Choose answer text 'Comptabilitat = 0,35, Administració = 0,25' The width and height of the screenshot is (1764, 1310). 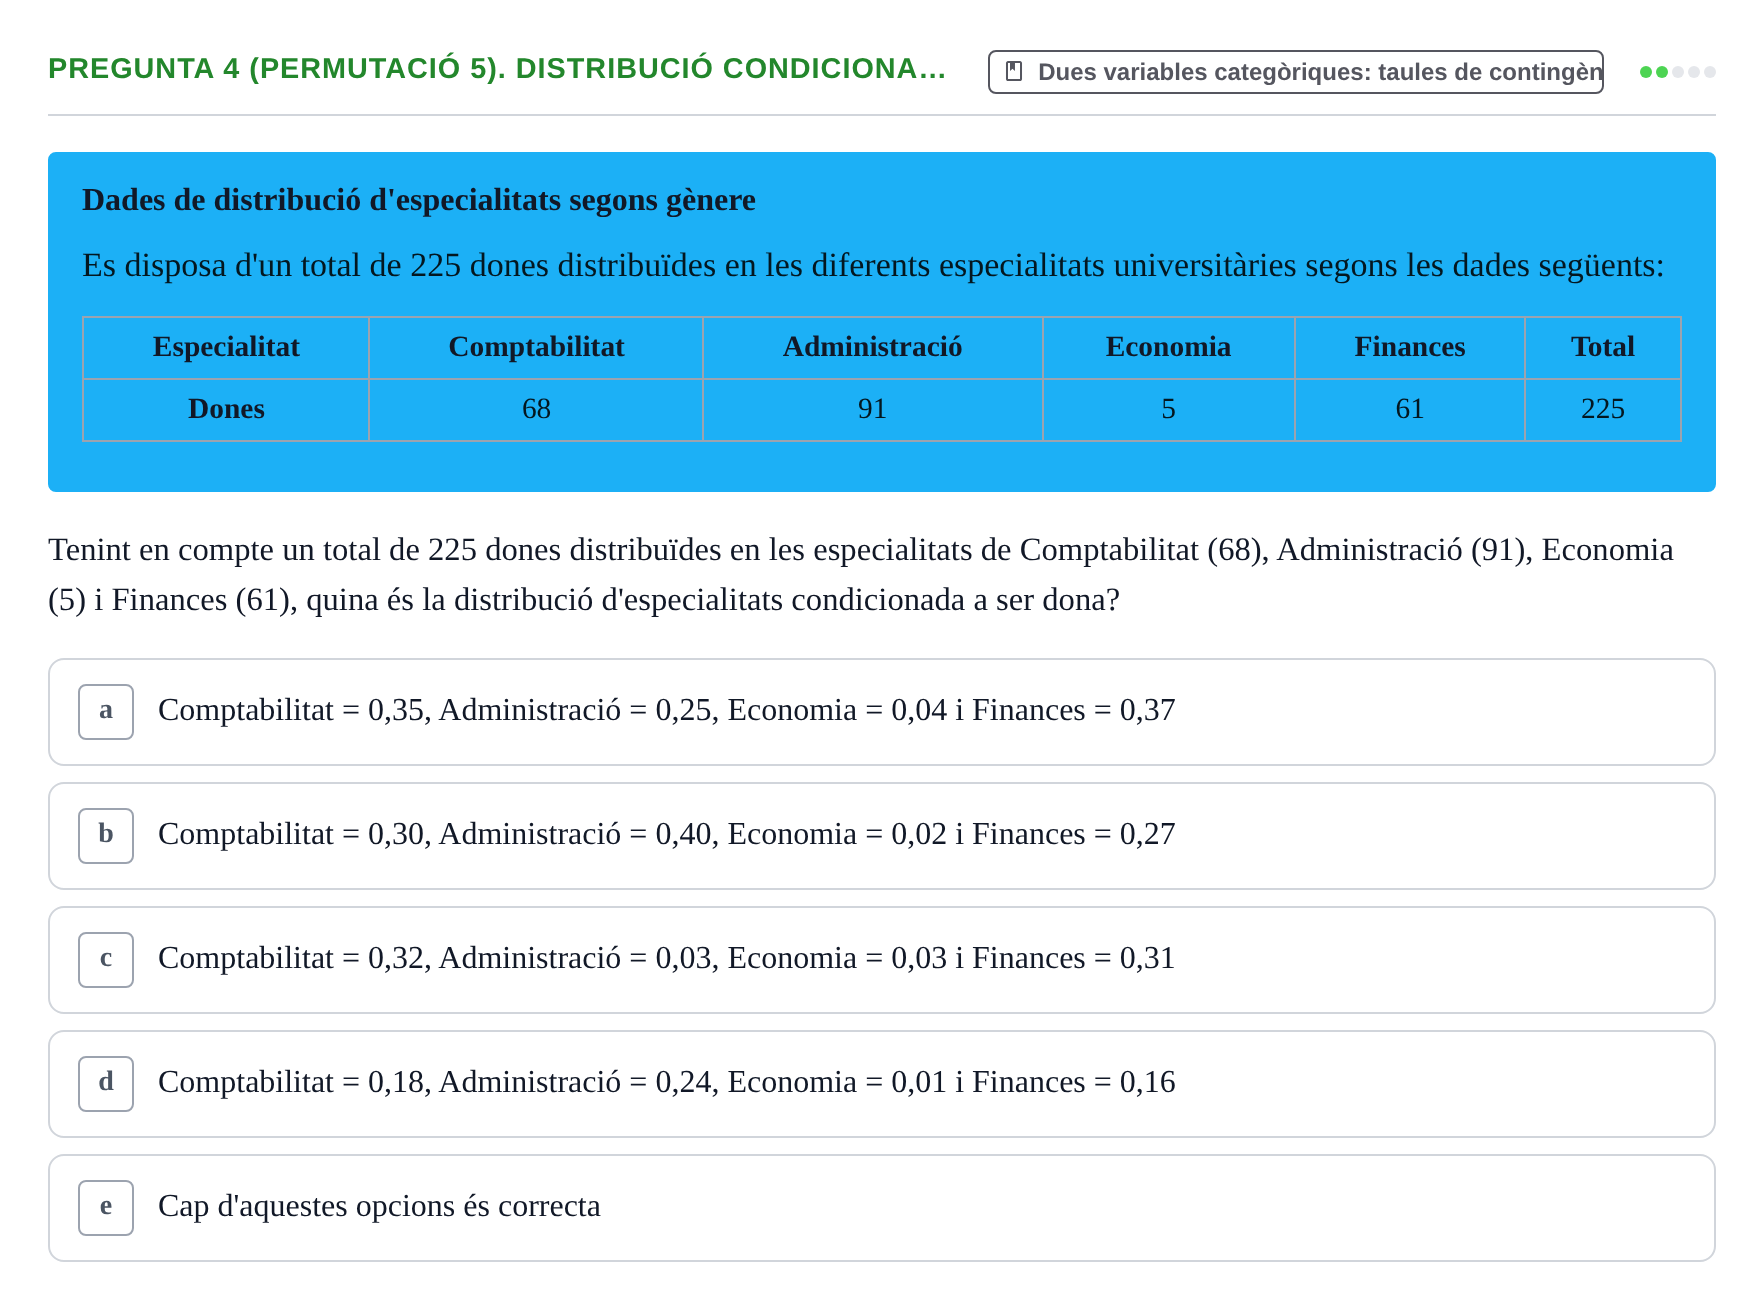(x=666, y=710)
